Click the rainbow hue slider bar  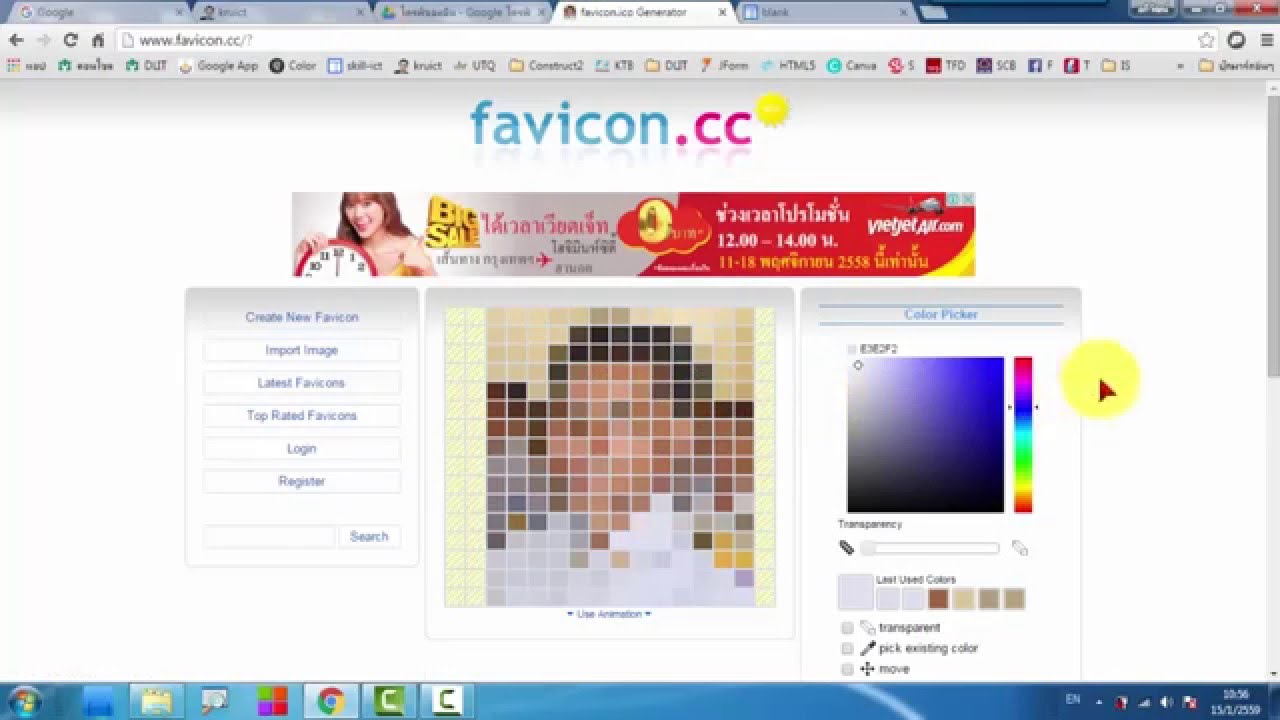point(1023,434)
